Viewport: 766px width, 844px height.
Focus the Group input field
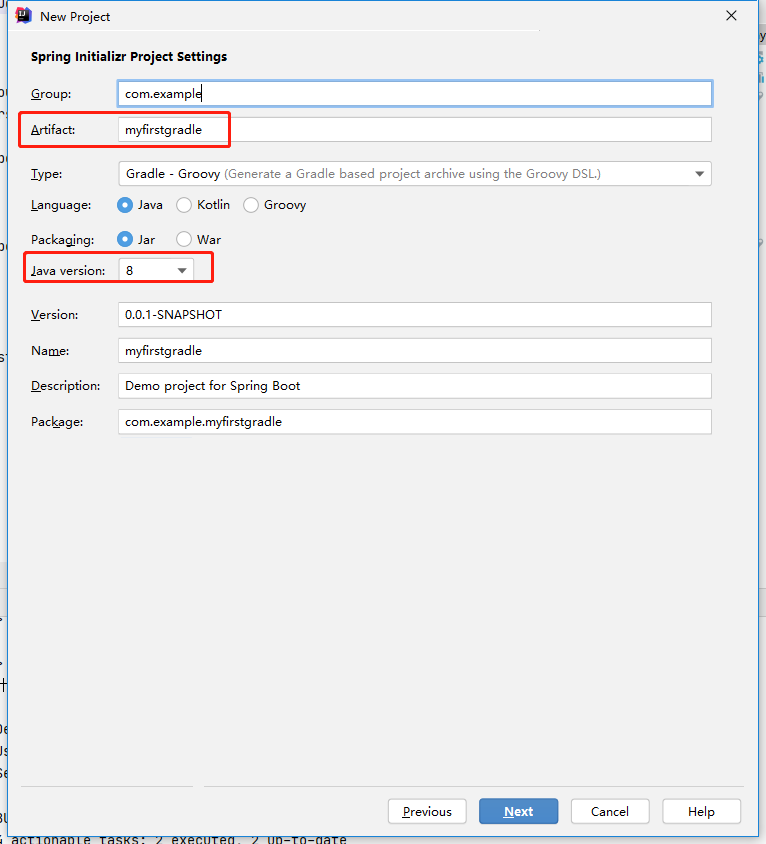pyautogui.click(x=415, y=94)
